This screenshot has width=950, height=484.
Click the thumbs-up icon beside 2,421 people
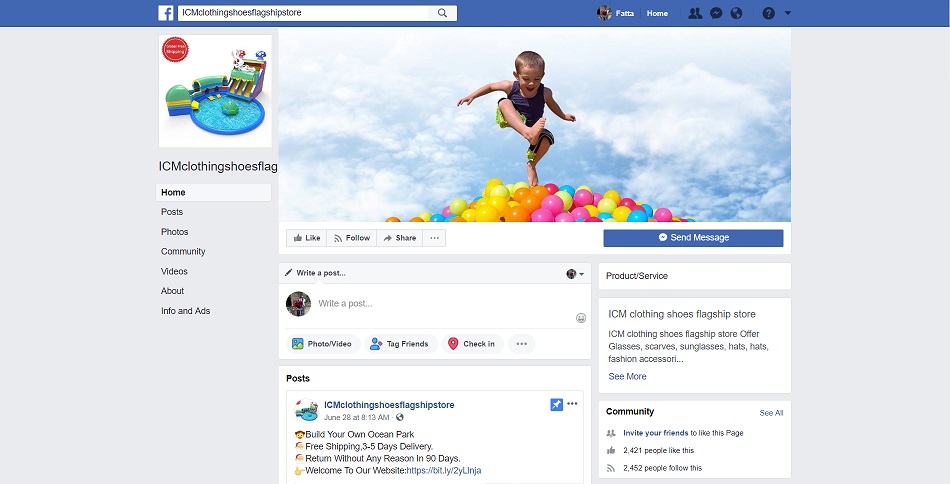(611, 451)
